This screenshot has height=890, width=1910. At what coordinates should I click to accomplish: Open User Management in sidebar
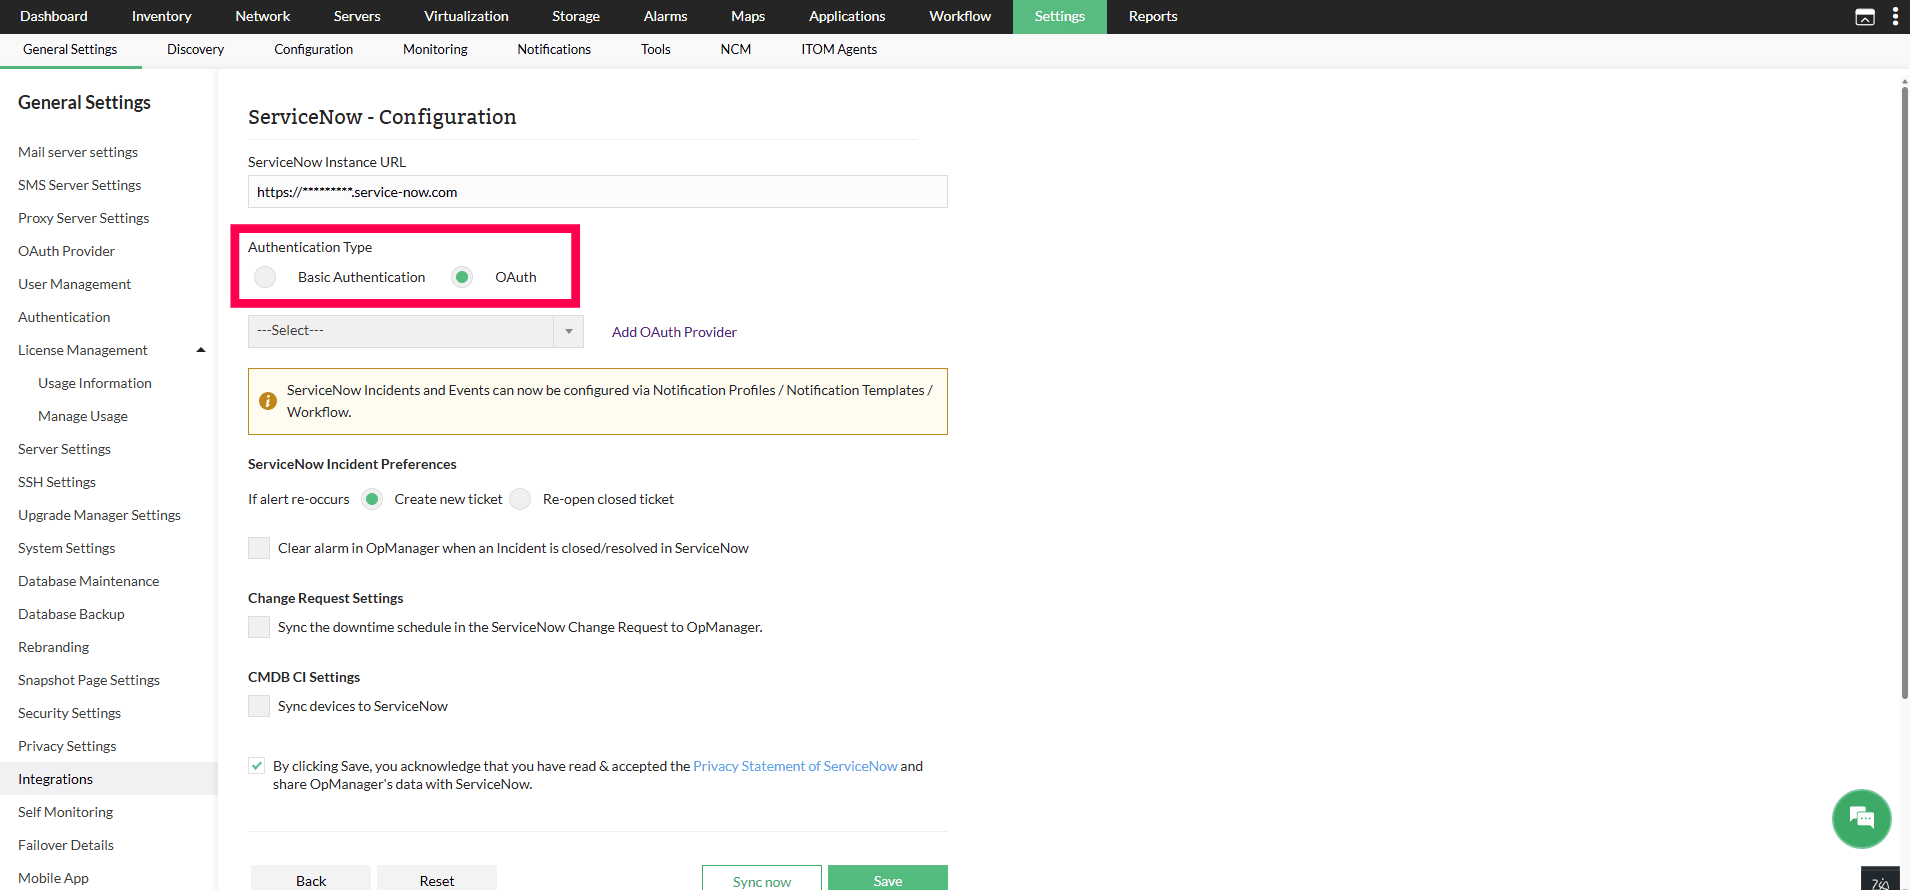(x=75, y=284)
